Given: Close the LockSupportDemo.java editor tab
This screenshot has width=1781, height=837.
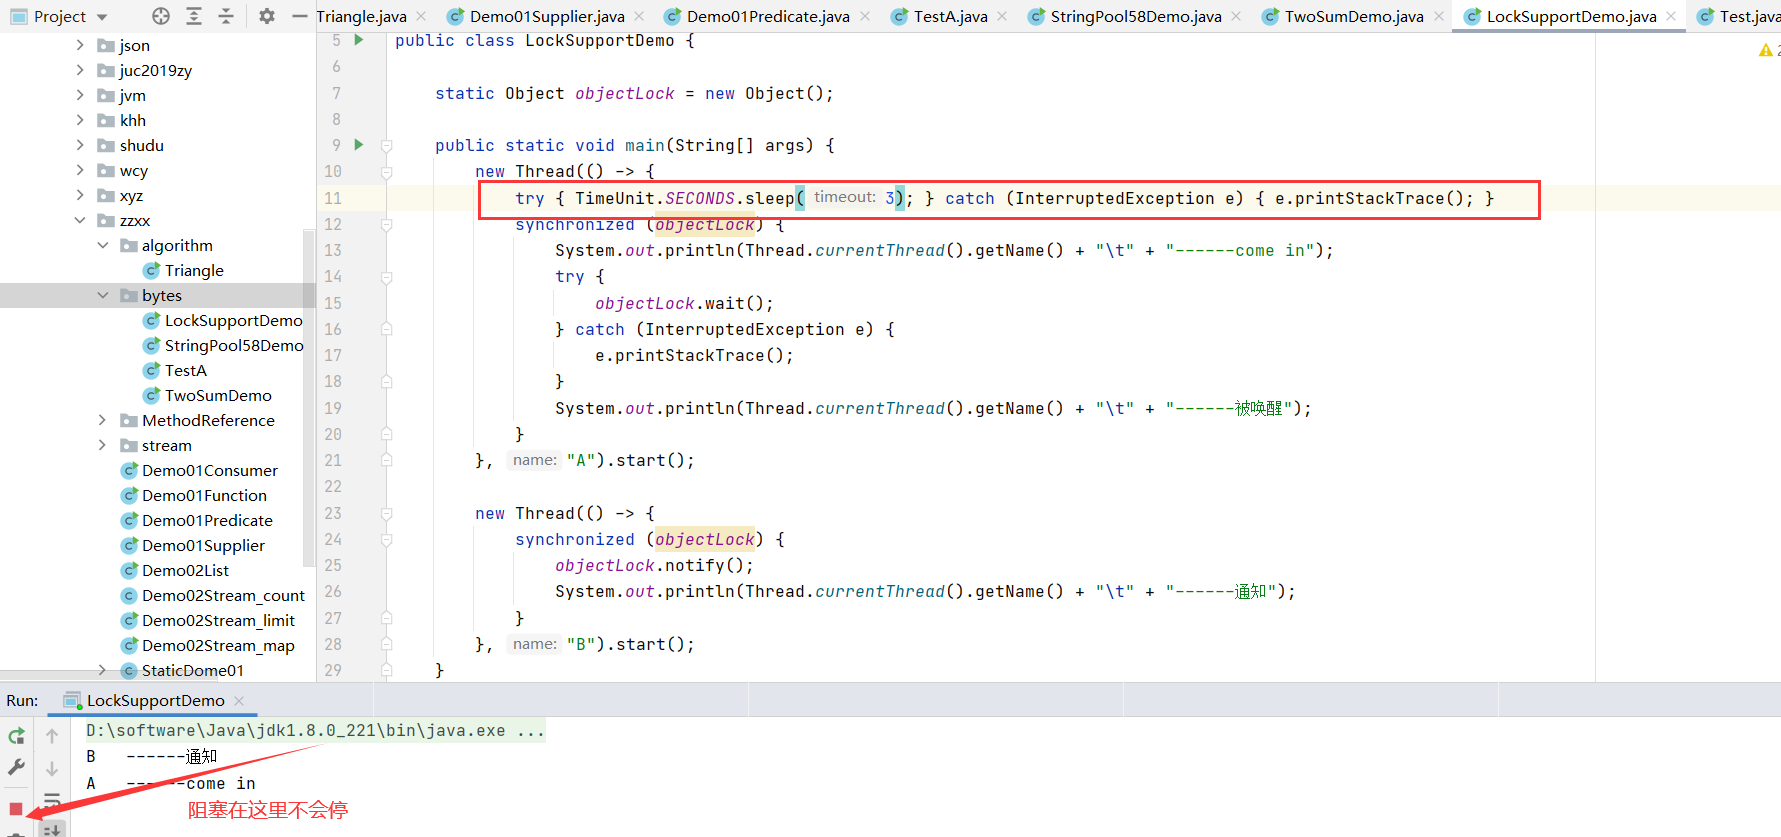Looking at the screenshot, I should [1671, 16].
